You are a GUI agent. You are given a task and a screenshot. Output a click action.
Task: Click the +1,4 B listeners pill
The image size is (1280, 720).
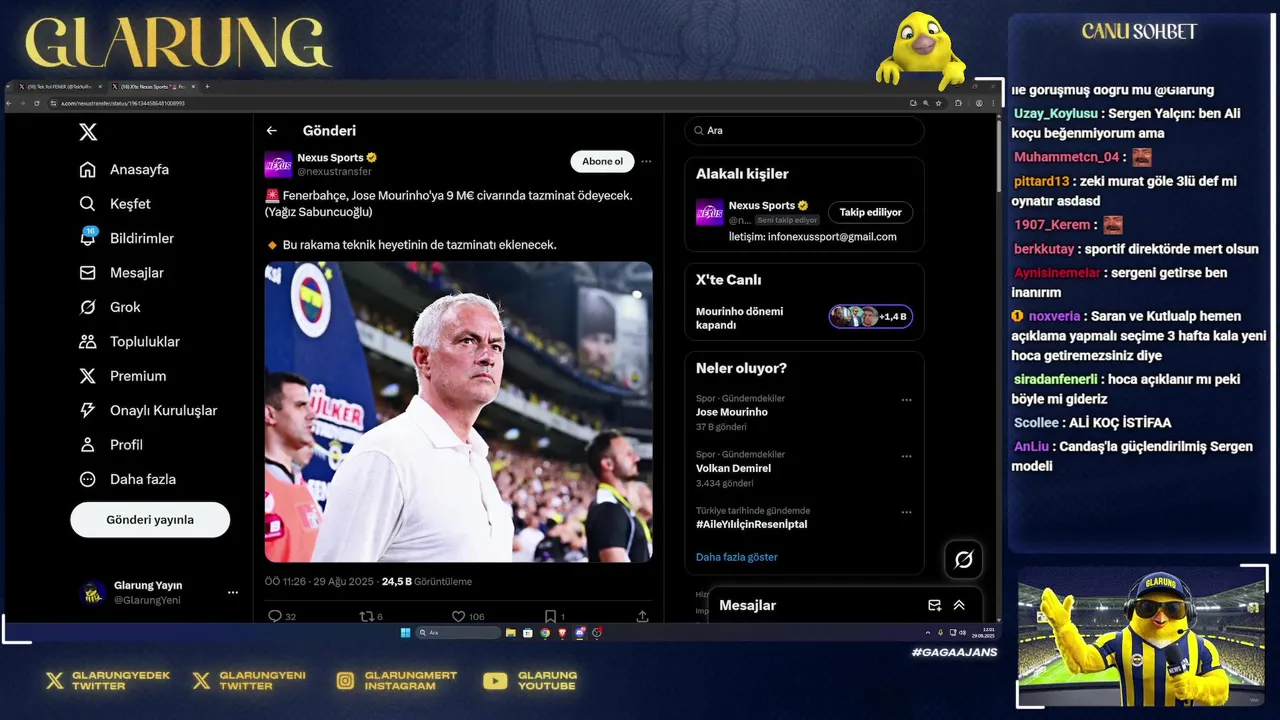click(870, 316)
